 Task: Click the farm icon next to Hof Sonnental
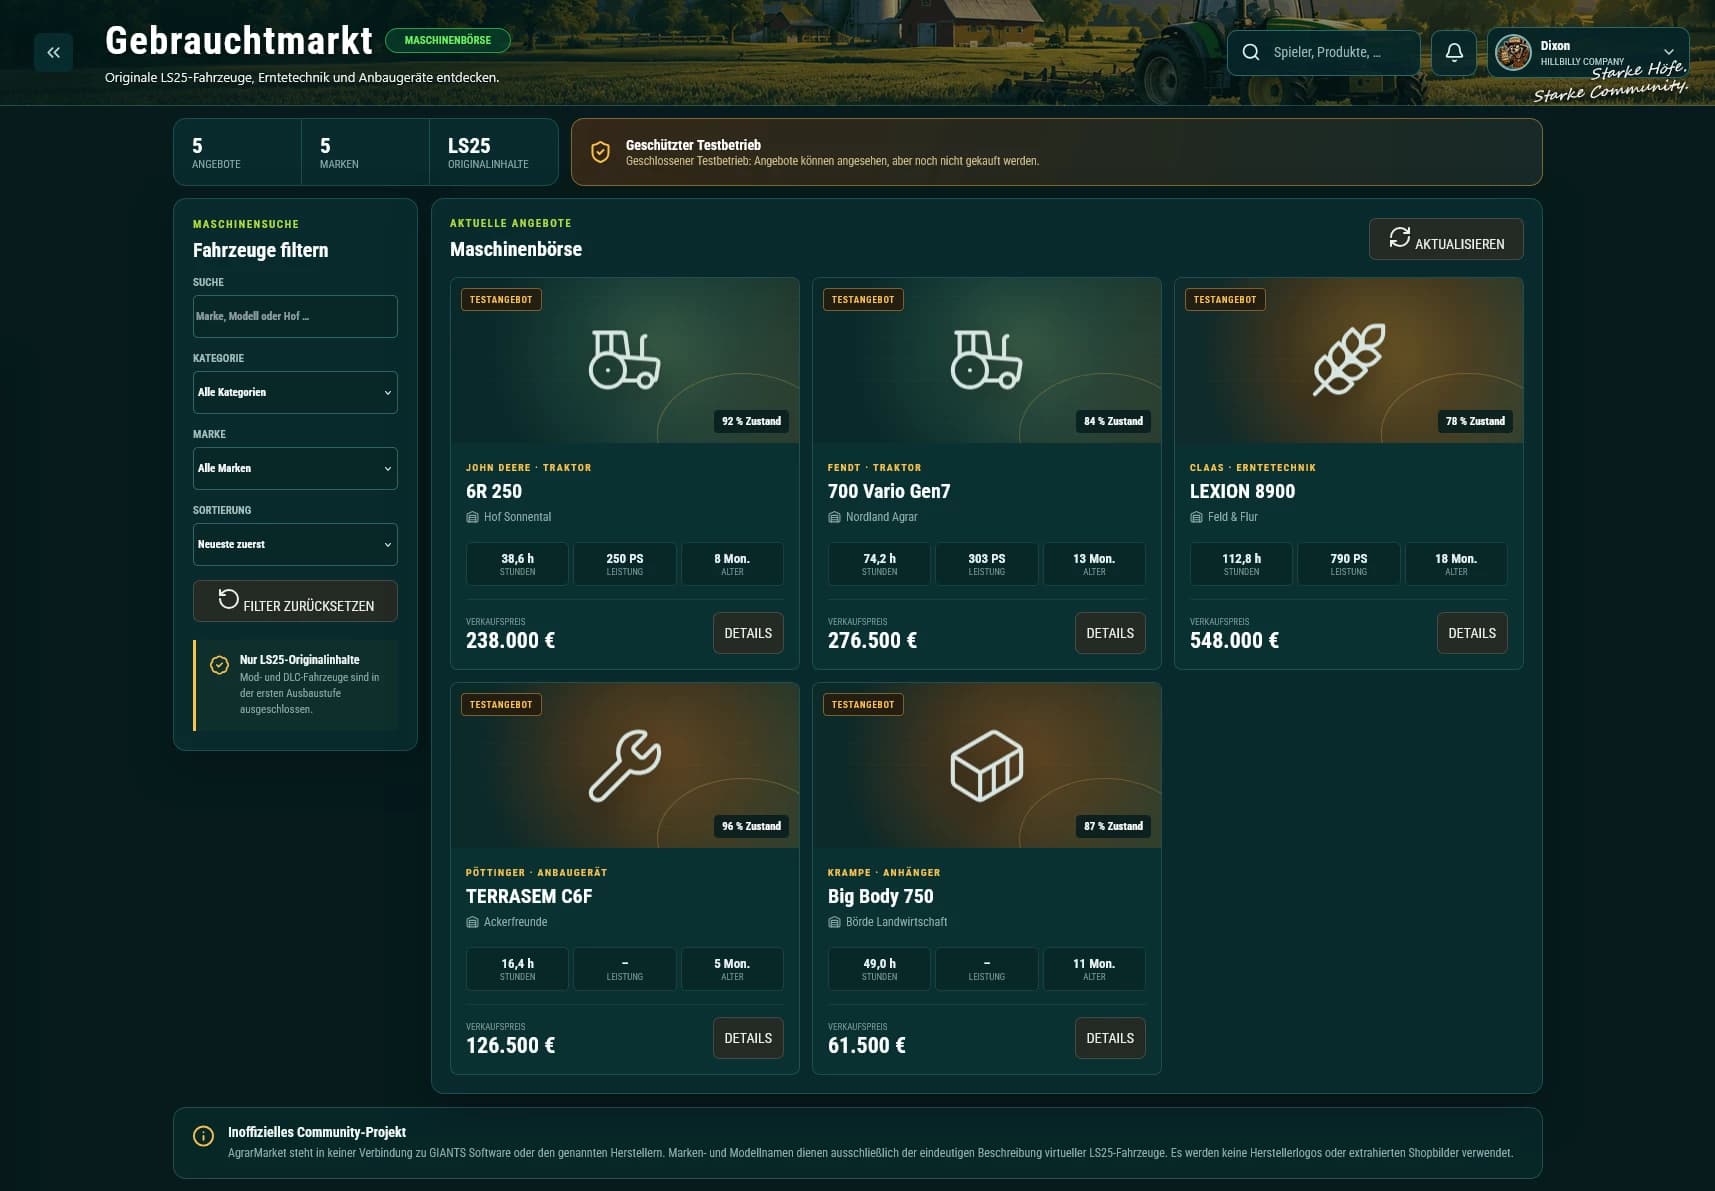pos(472,517)
